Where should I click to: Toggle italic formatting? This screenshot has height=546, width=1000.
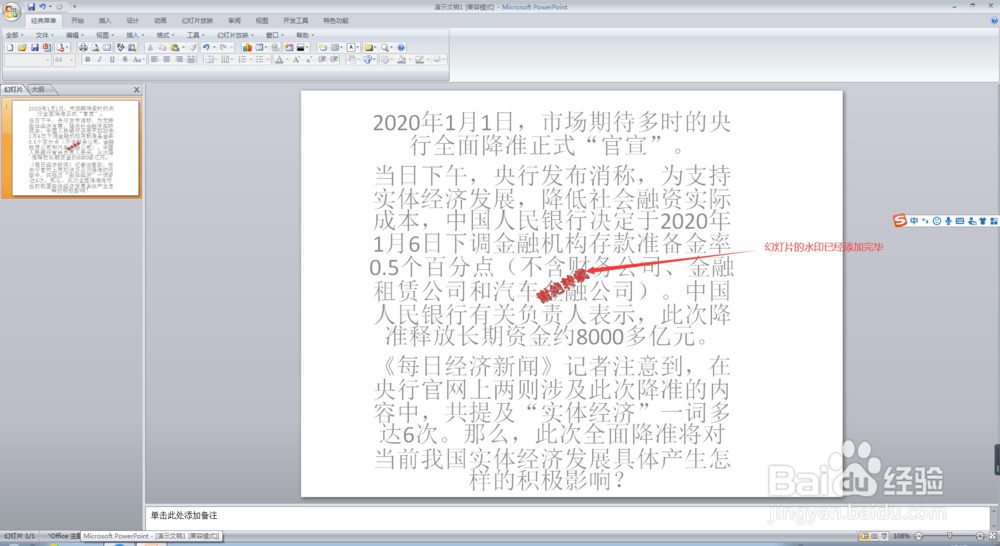tap(99, 59)
